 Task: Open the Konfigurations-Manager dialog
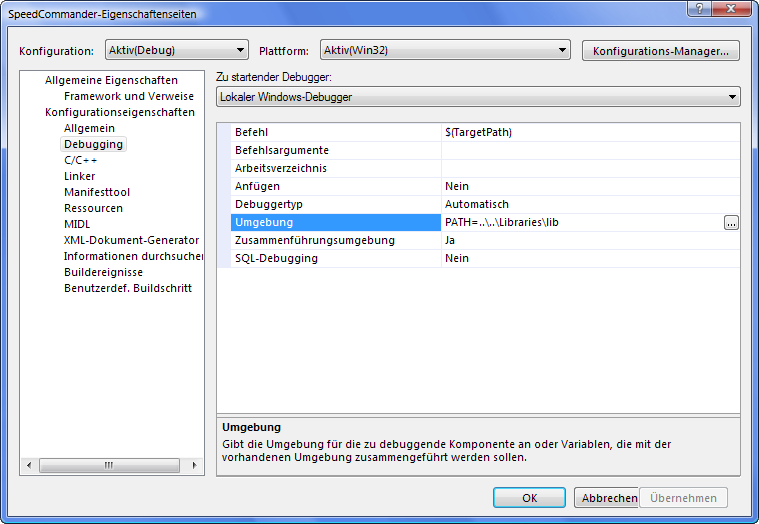(661, 51)
